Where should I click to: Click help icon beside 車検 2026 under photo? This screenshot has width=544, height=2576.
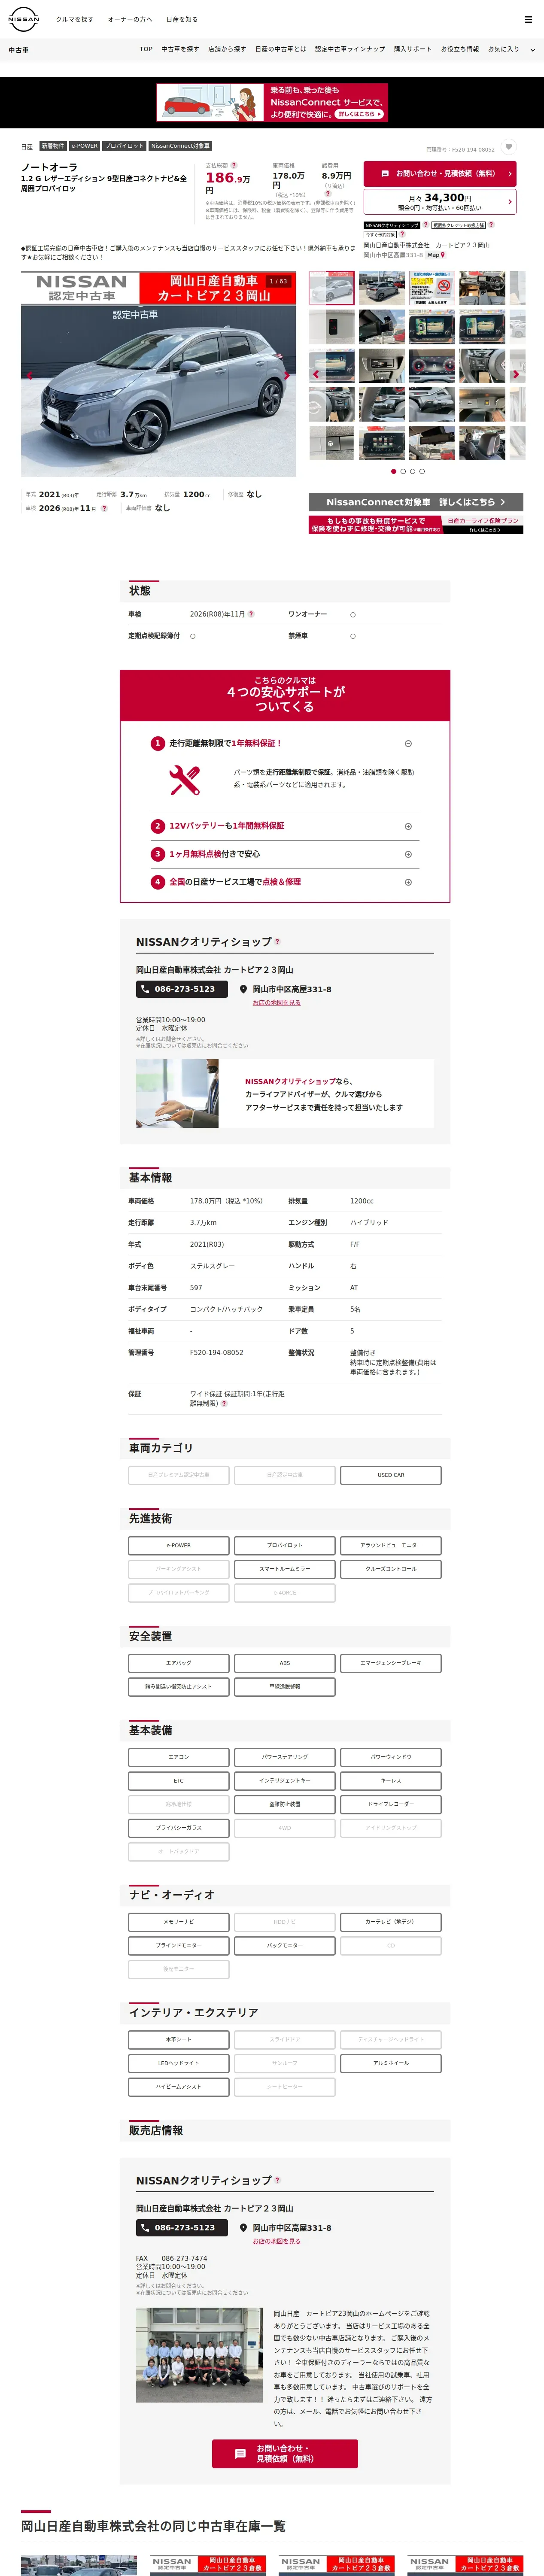104,508
